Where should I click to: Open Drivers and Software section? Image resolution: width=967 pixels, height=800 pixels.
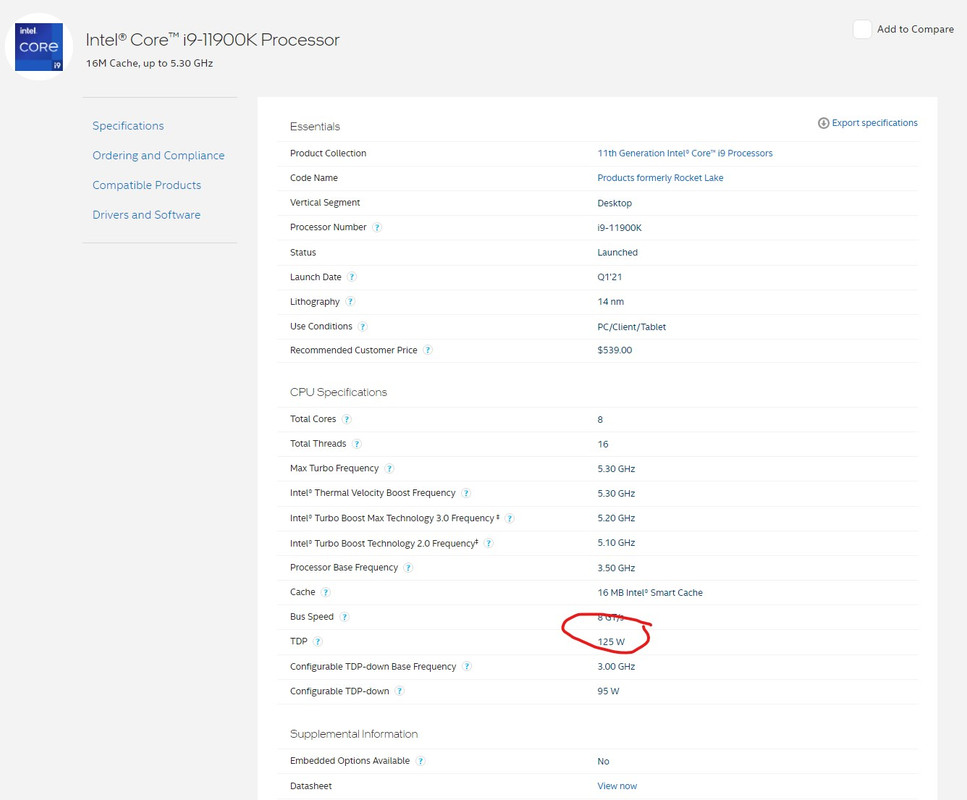click(x=146, y=215)
